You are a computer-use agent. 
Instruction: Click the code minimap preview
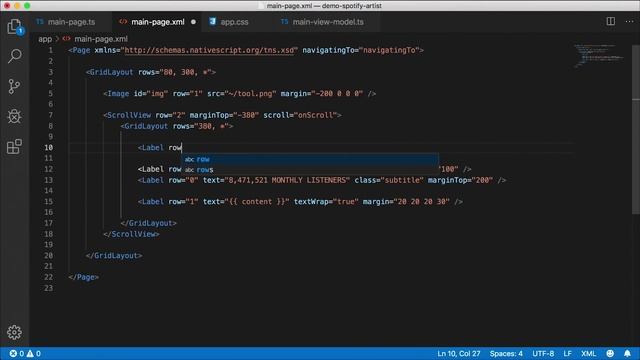point(599,56)
